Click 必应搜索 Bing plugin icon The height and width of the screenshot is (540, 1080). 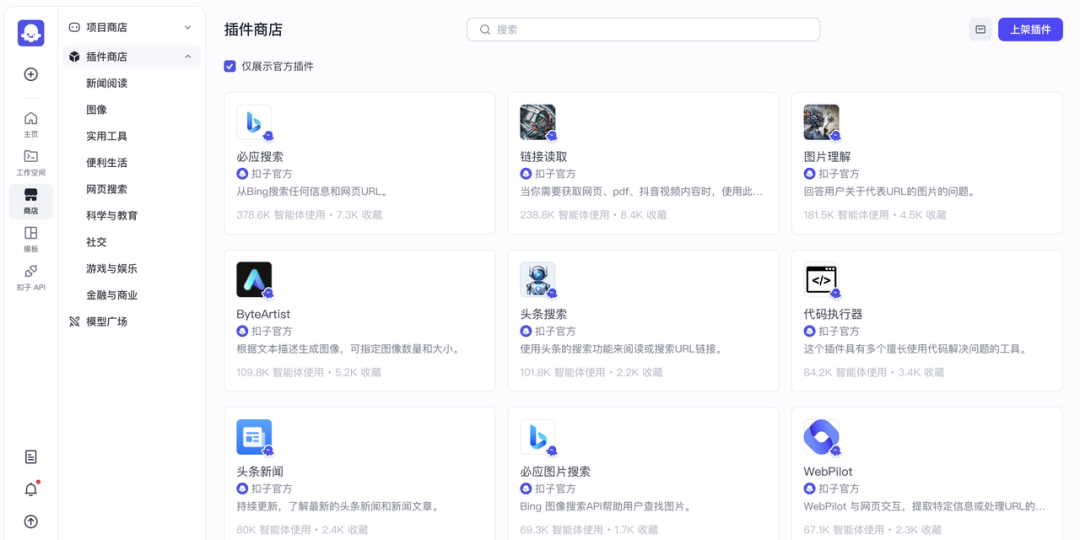point(254,123)
